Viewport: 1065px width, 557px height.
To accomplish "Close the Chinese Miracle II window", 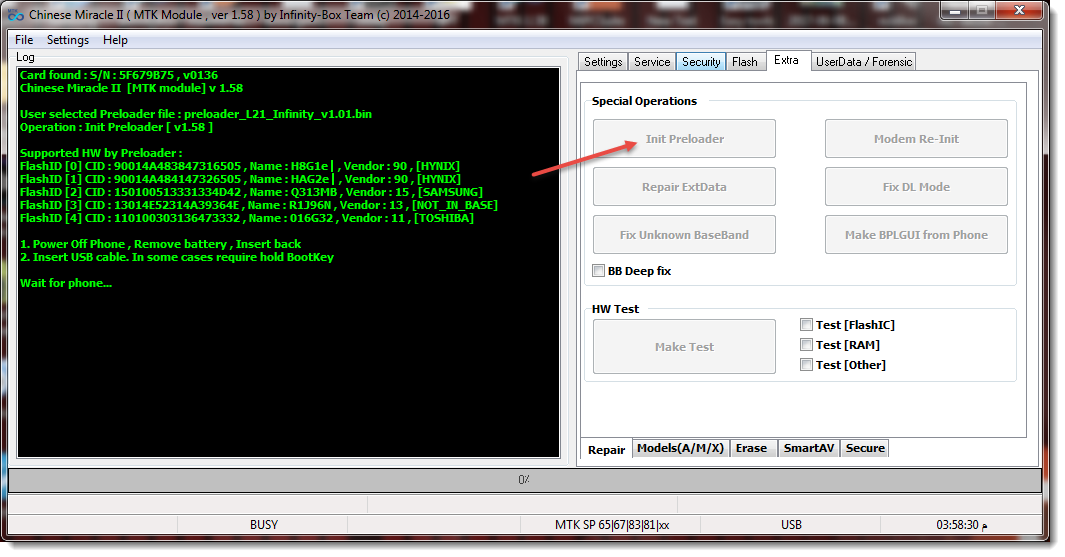I will (1019, 11).
